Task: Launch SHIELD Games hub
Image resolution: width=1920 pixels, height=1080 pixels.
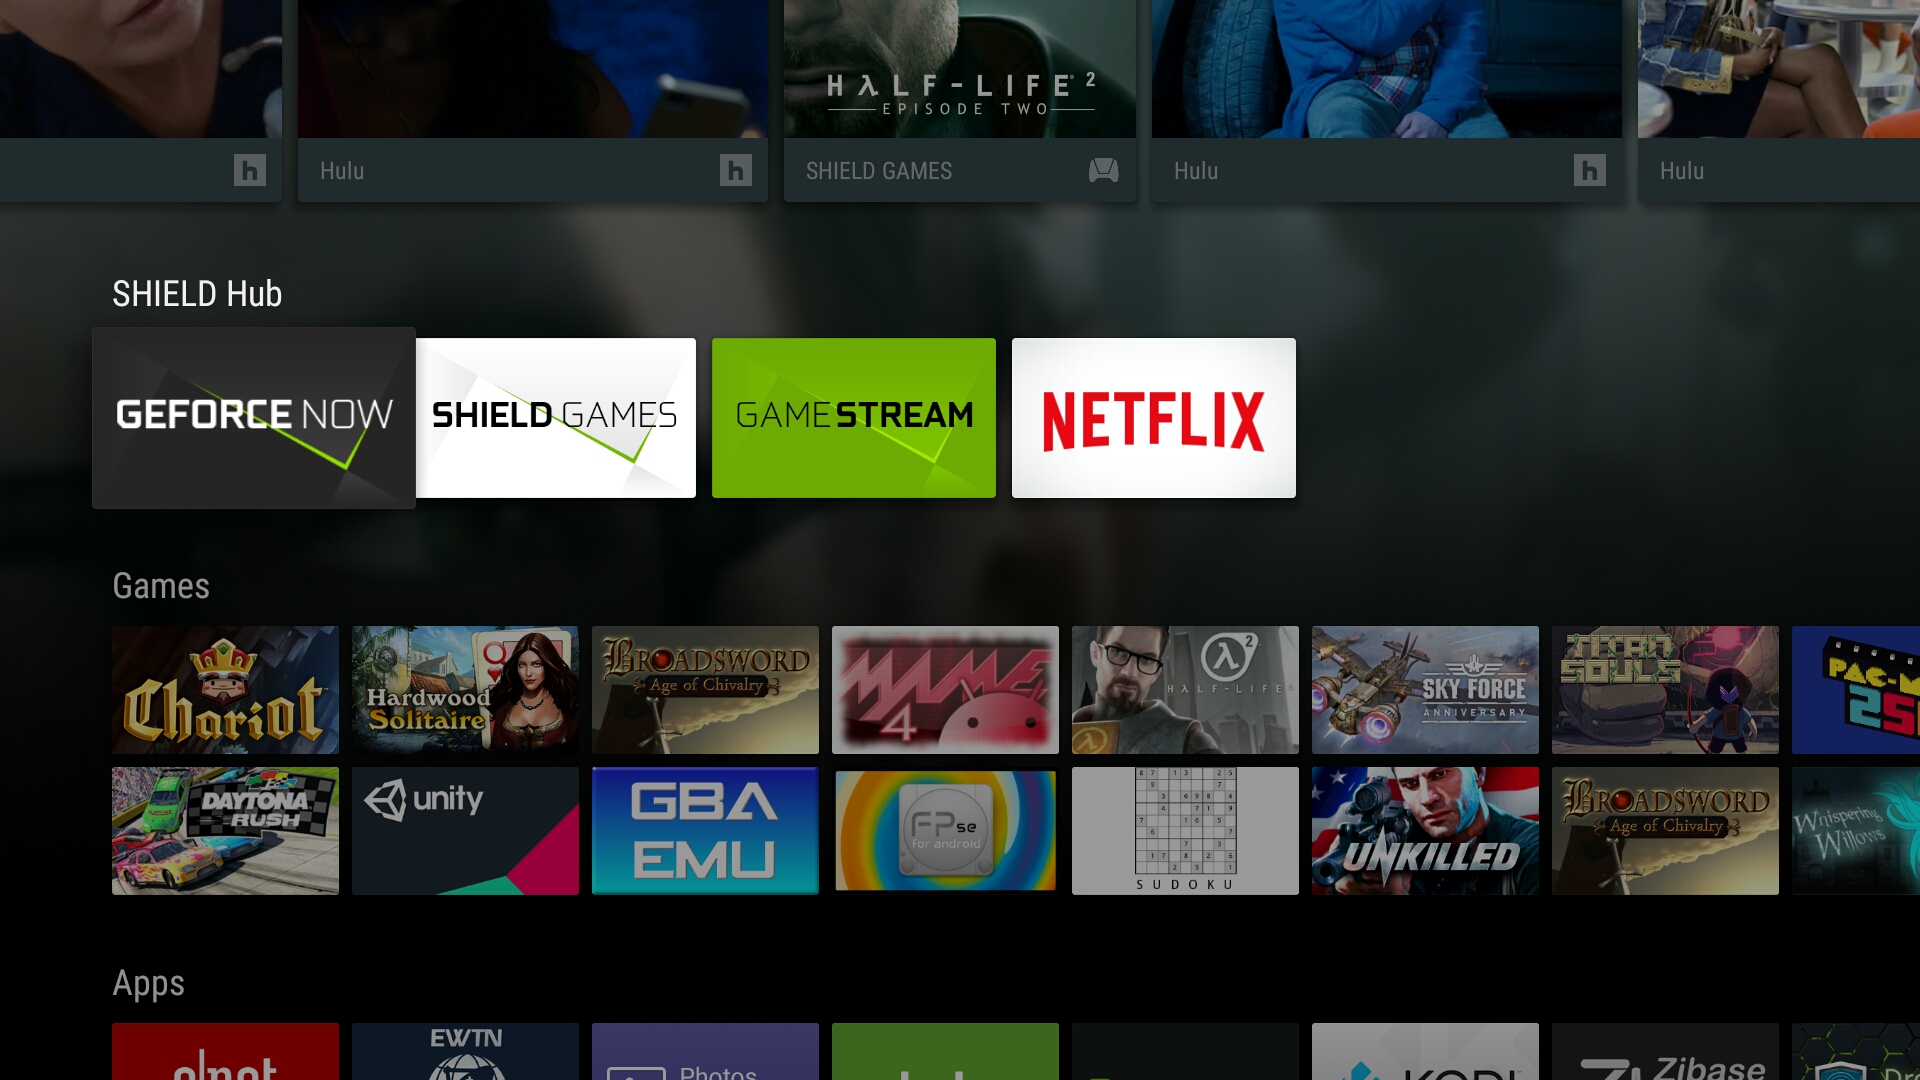Action: [555, 418]
